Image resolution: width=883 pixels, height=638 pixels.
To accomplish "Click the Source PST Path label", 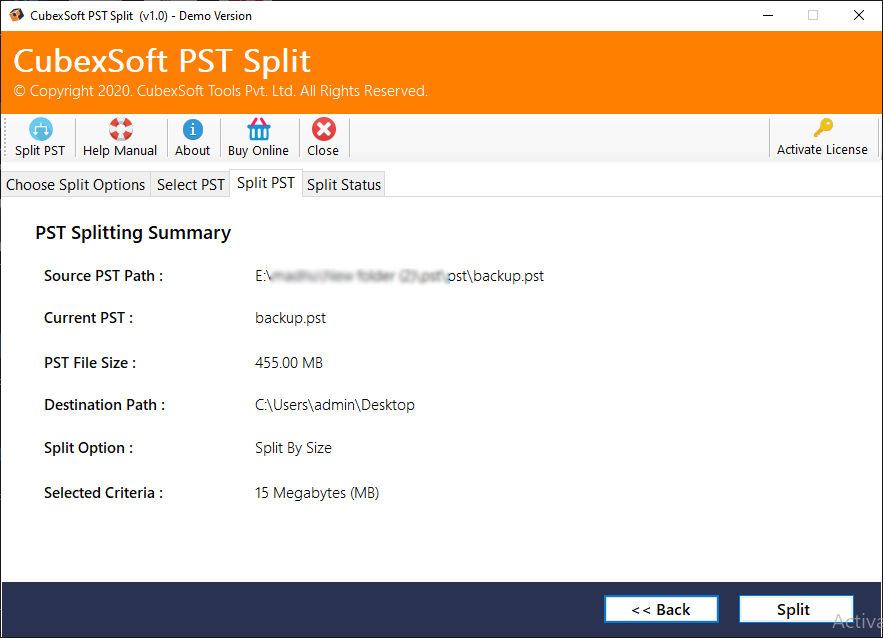I will [x=104, y=276].
